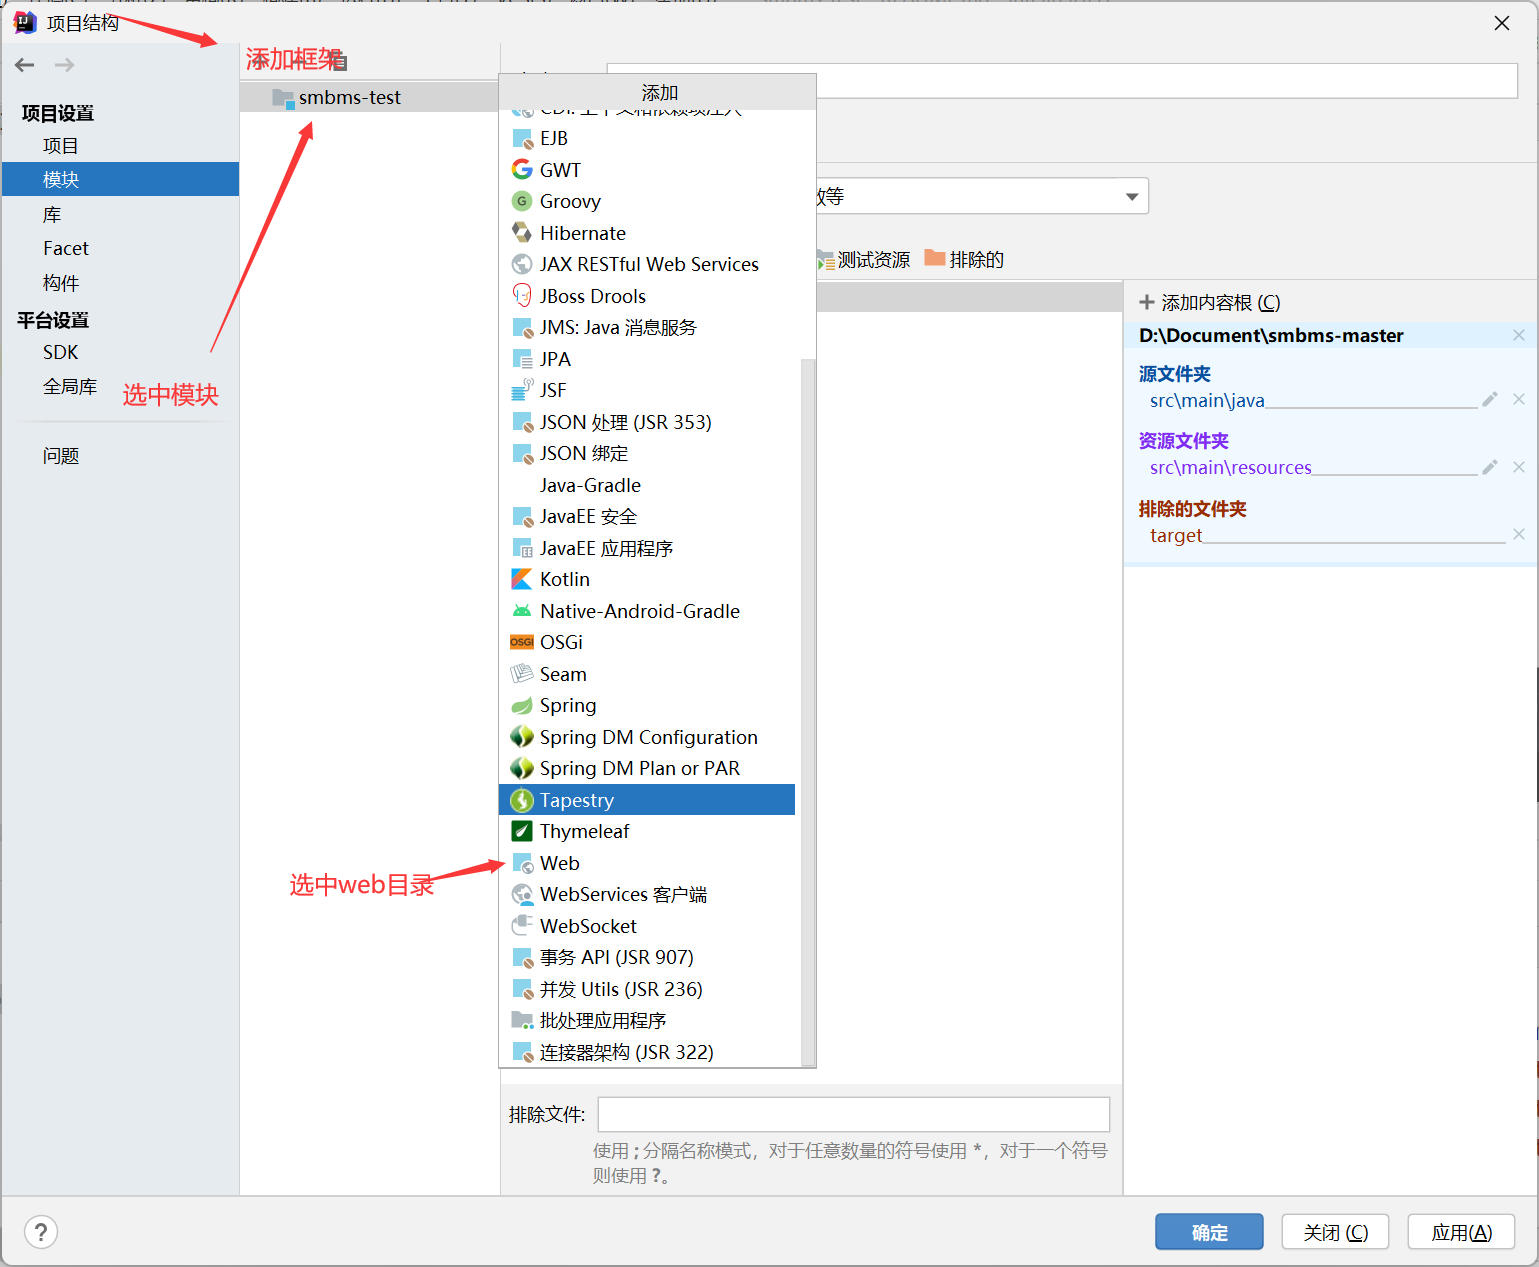Select JavaEE 应用程序
1539x1267 pixels.
click(647, 548)
